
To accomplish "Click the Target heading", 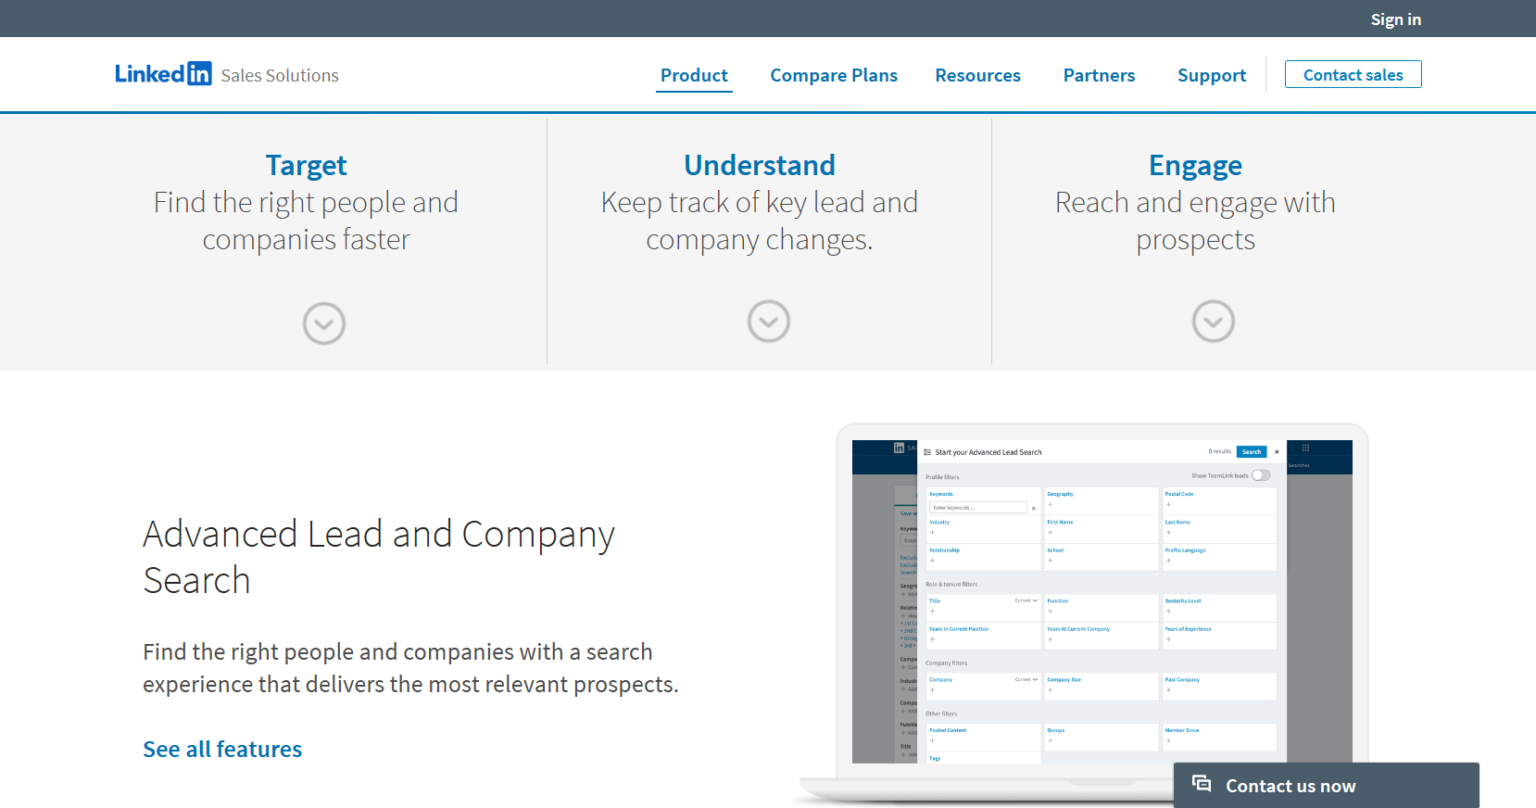I will tap(306, 165).
